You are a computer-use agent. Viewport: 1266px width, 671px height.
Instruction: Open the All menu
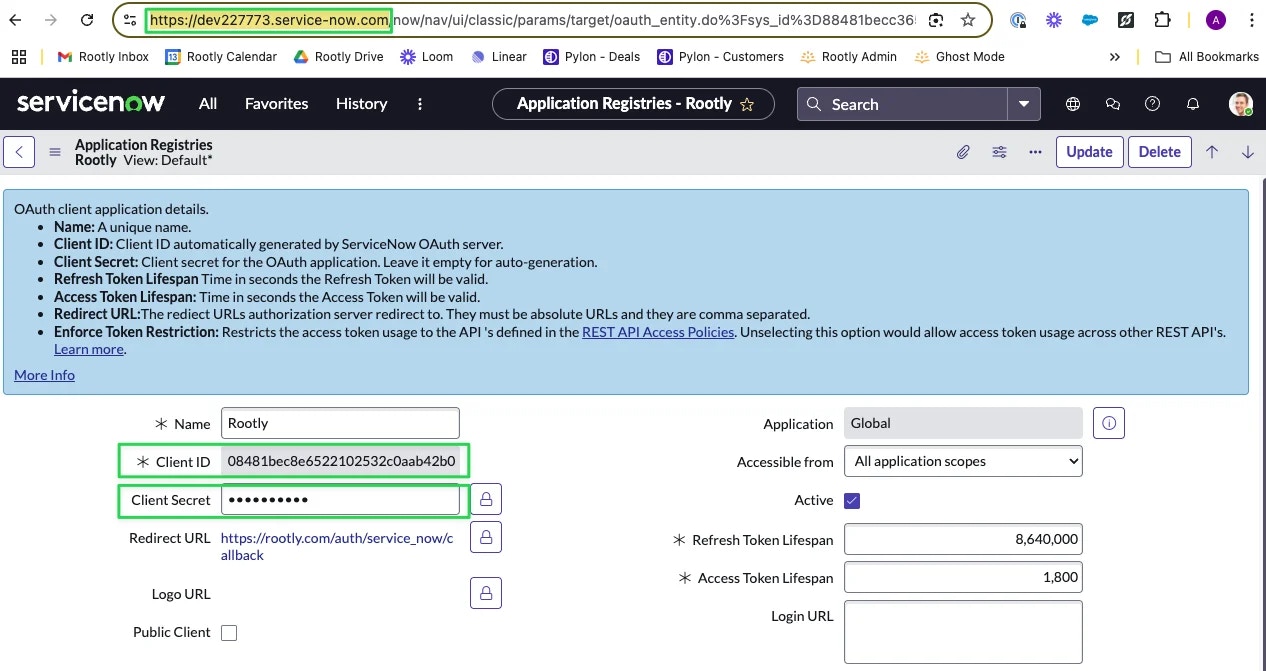[x=208, y=103]
